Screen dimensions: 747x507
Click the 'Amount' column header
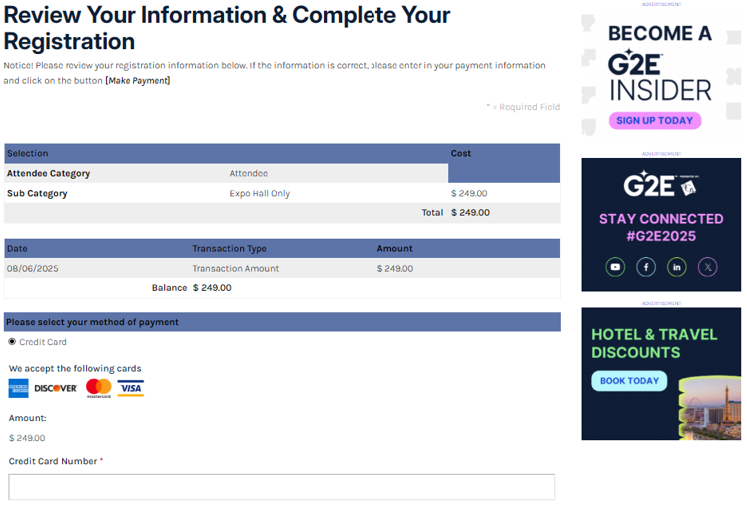(x=394, y=249)
